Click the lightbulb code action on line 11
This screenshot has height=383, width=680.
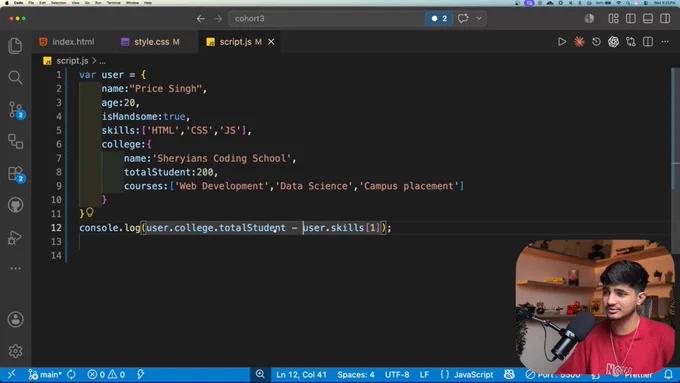tap(90, 212)
